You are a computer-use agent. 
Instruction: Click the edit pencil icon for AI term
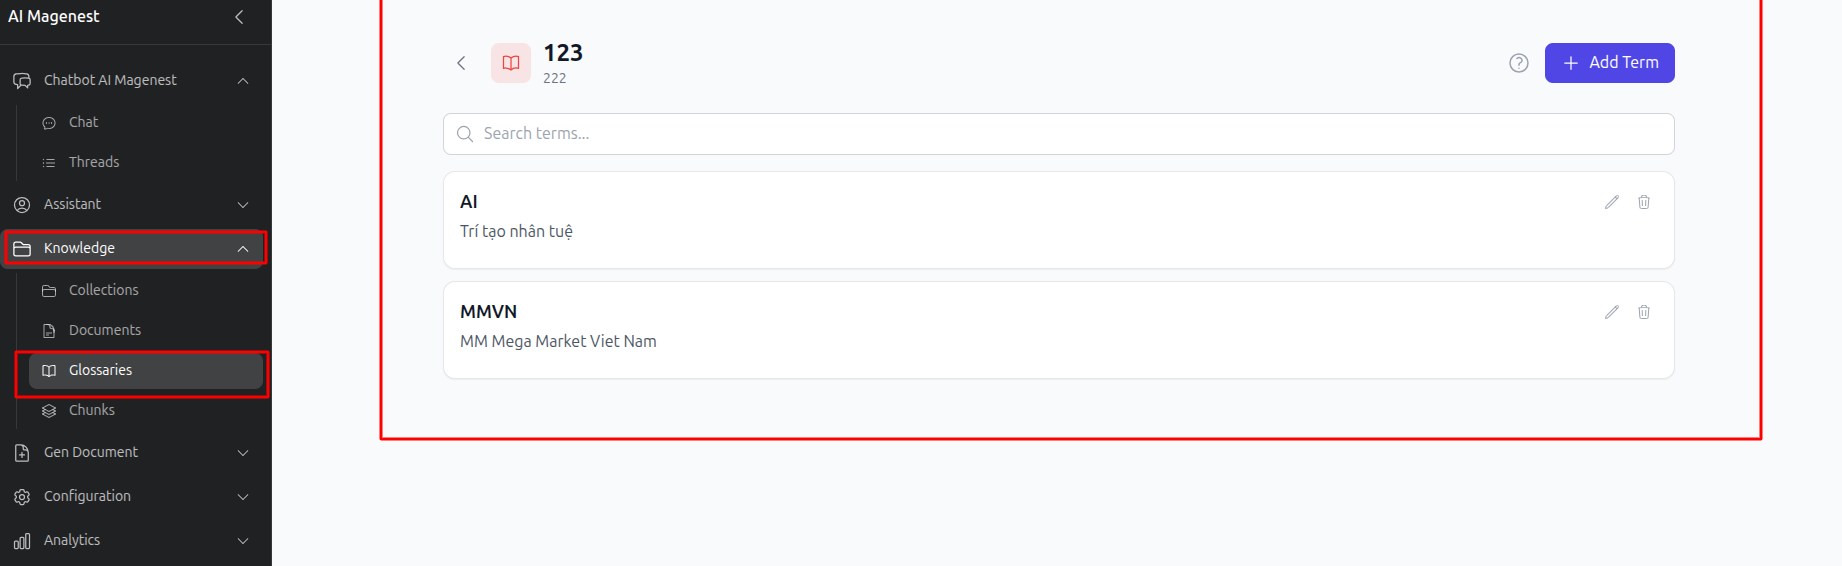1612,202
